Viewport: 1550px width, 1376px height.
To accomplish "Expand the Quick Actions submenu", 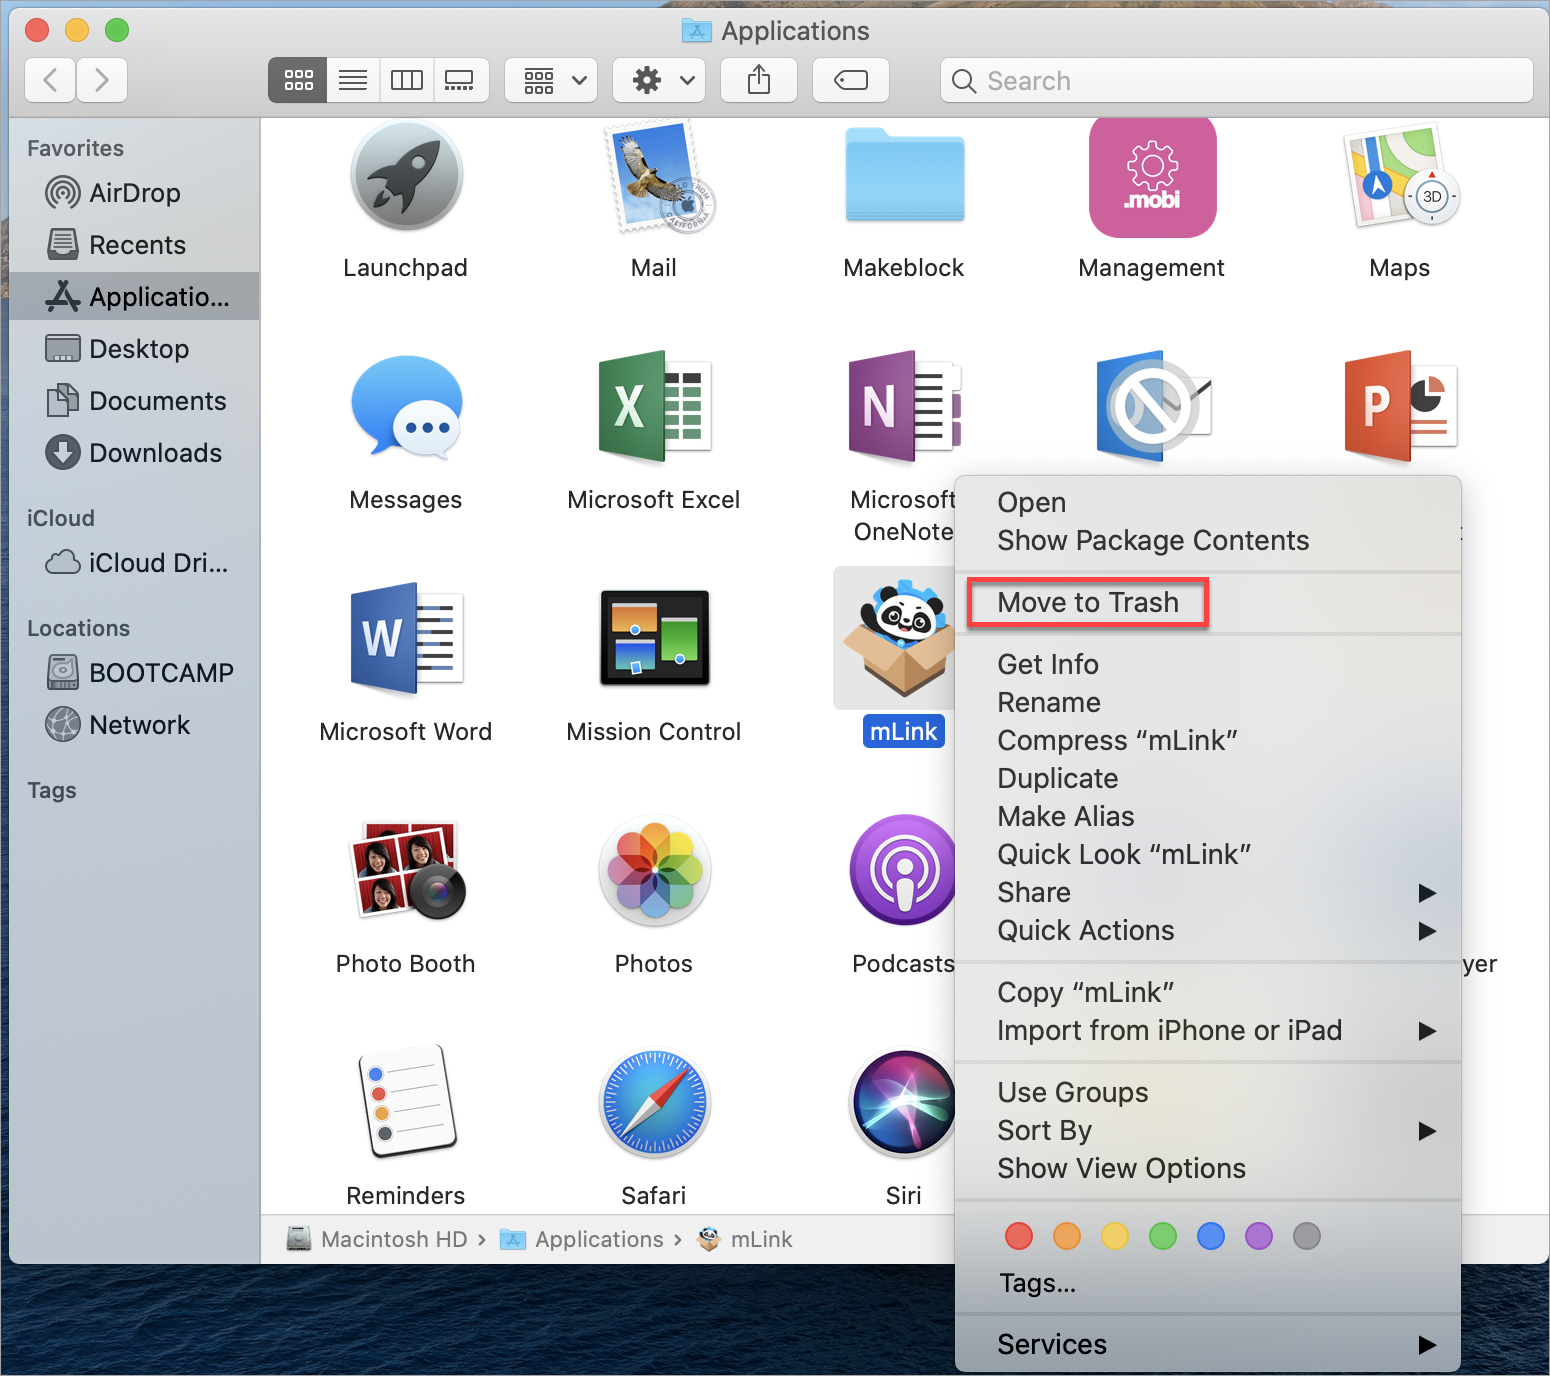I will click(1208, 930).
